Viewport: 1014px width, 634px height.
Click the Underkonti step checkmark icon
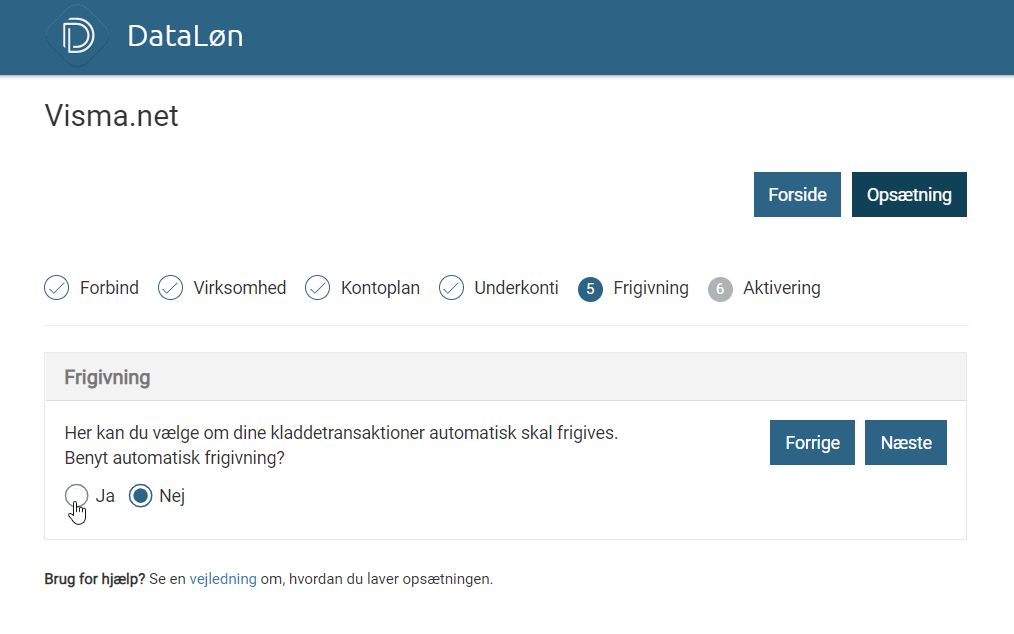452,288
